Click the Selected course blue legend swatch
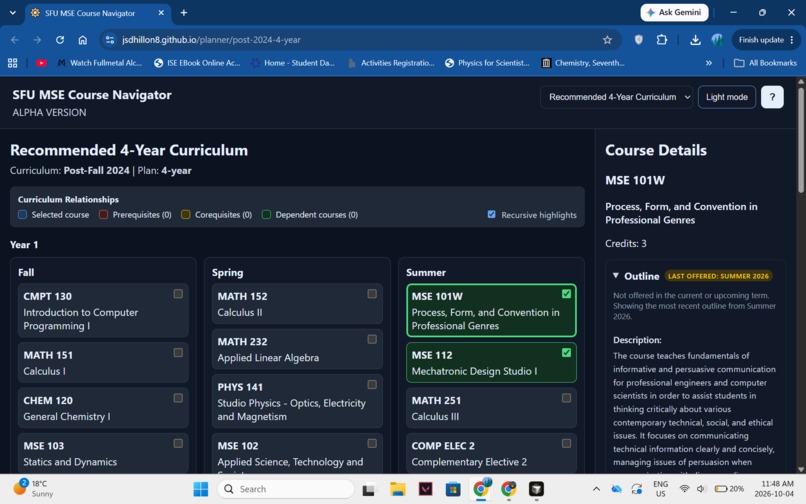The width and height of the screenshot is (806, 504). pos(22,214)
